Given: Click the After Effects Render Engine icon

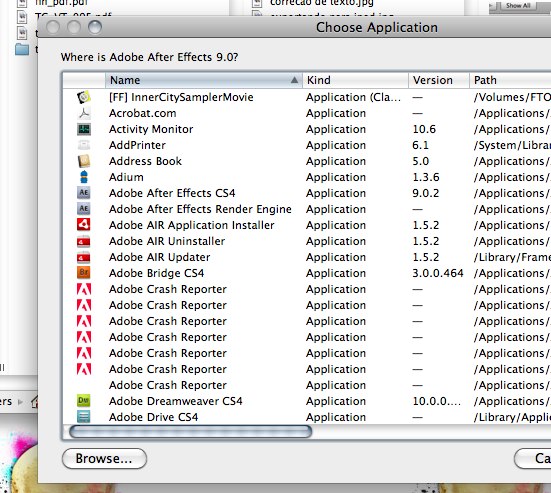Looking at the screenshot, I should (x=84, y=209).
